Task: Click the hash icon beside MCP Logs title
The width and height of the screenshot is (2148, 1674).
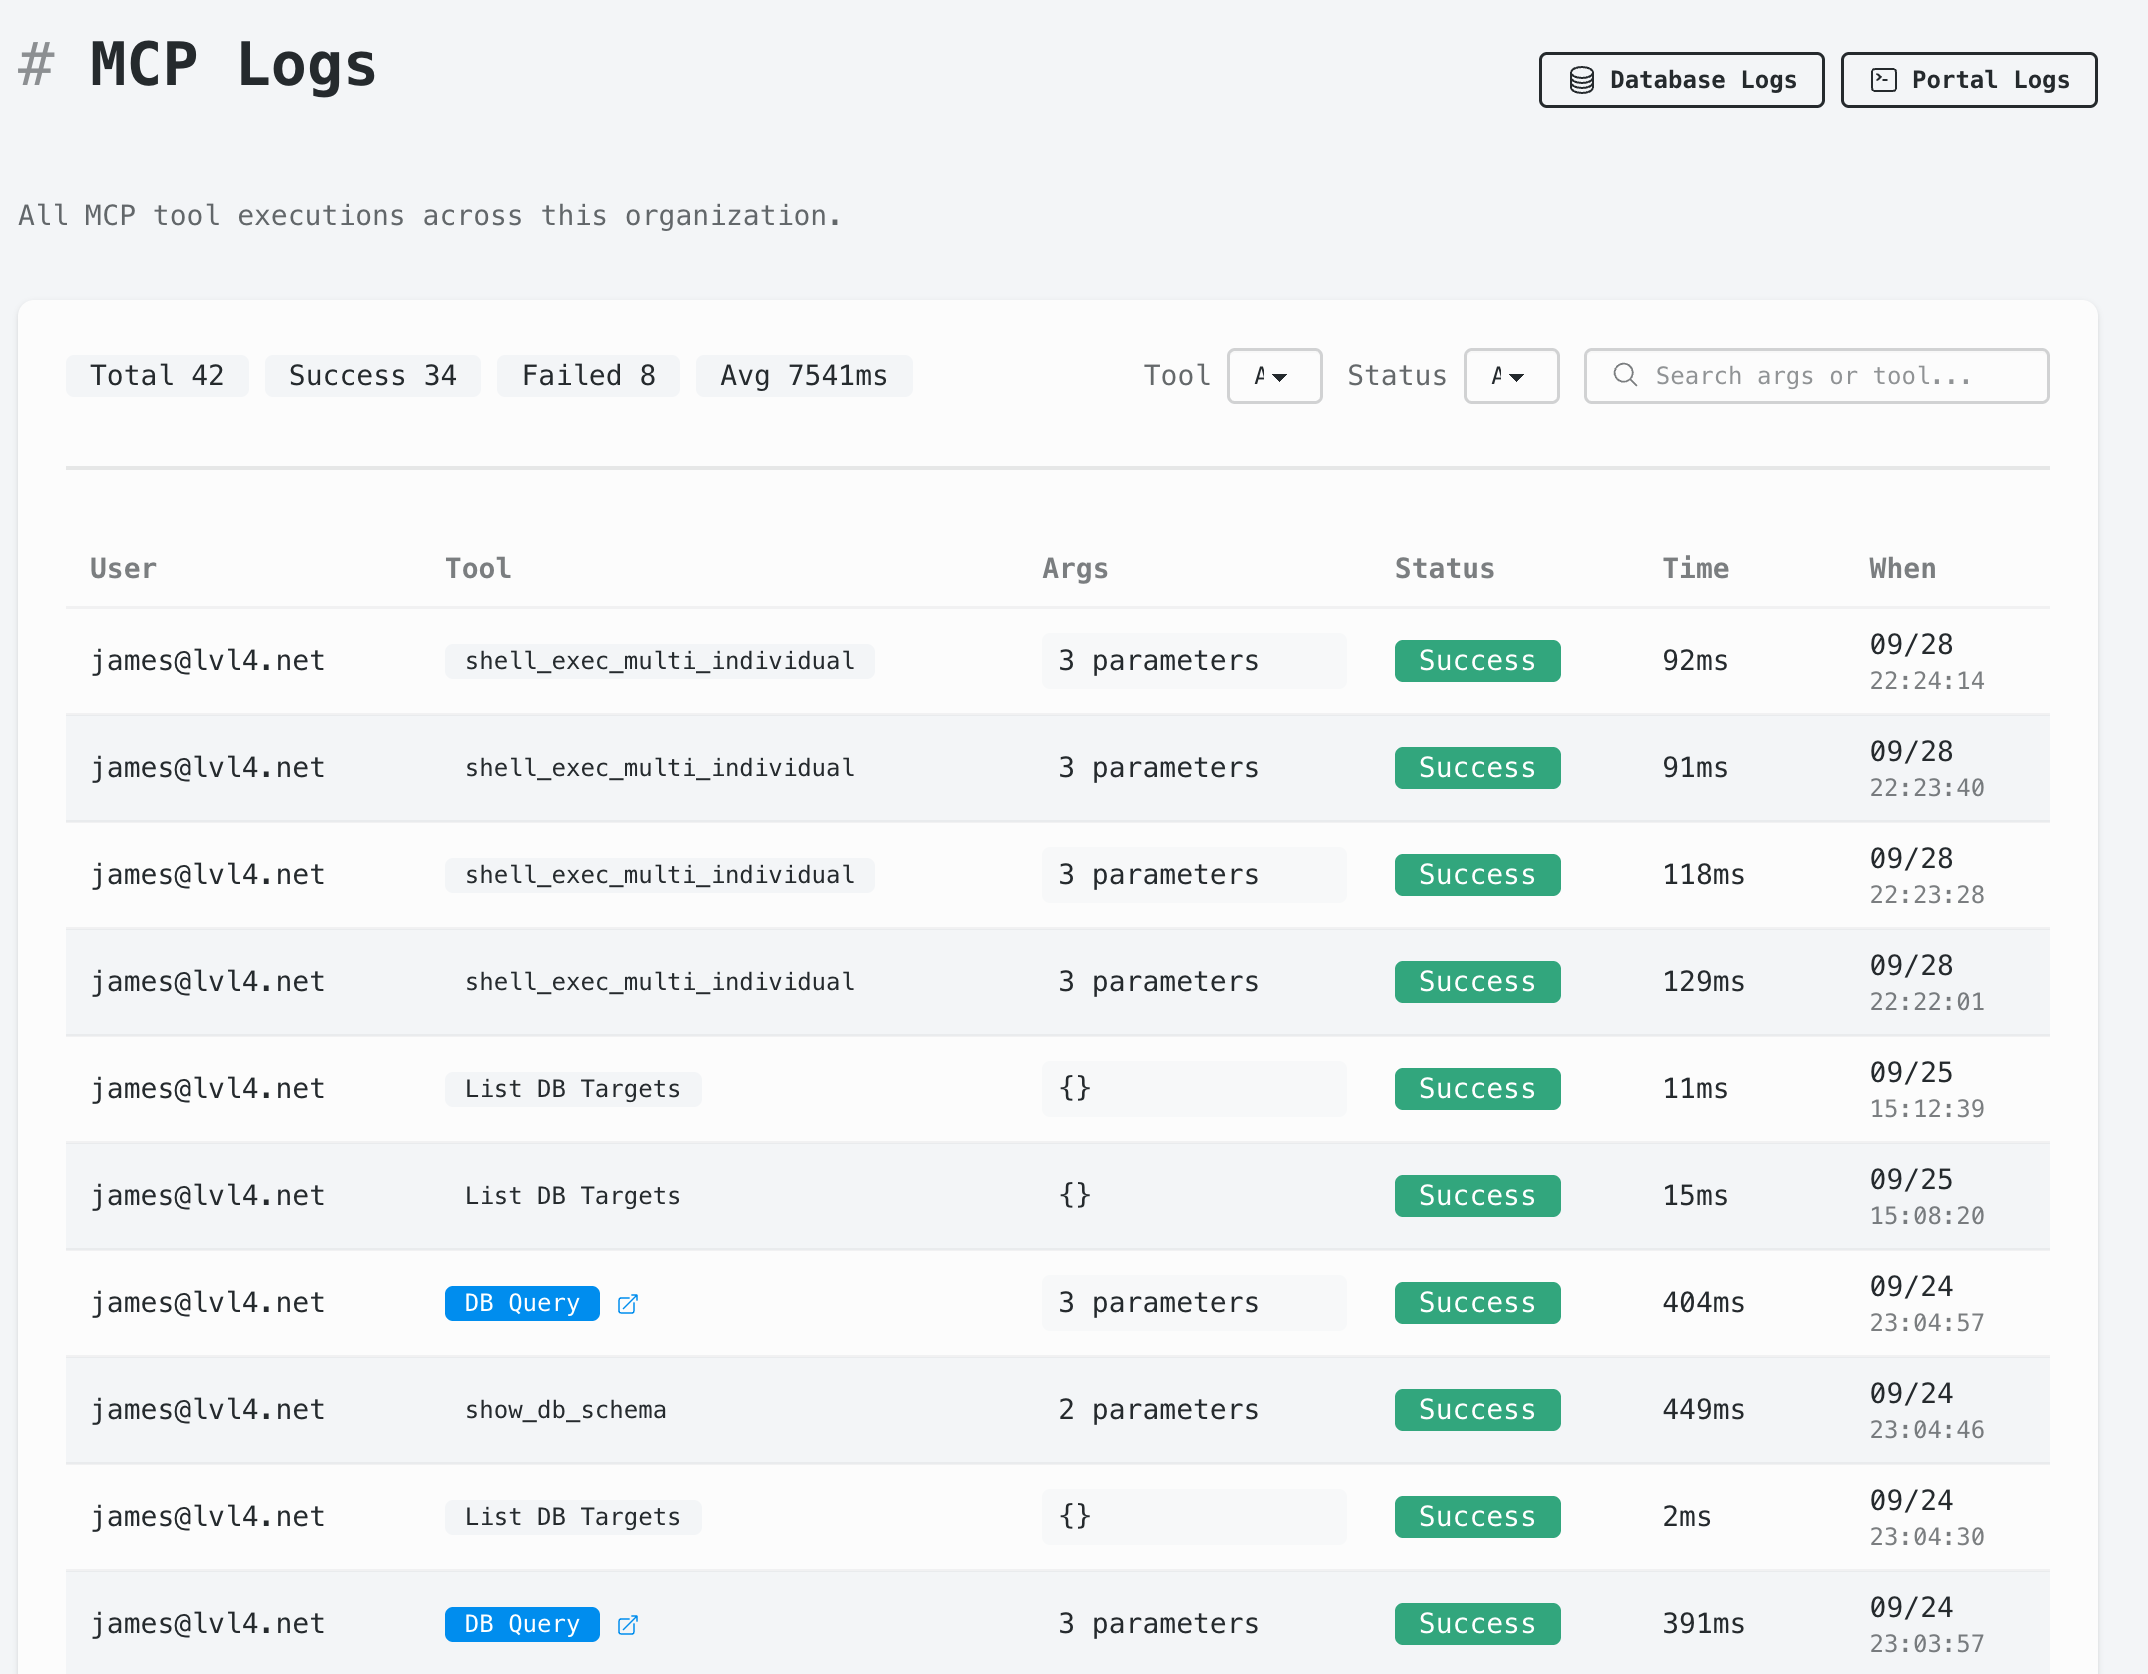Action: point(35,64)
